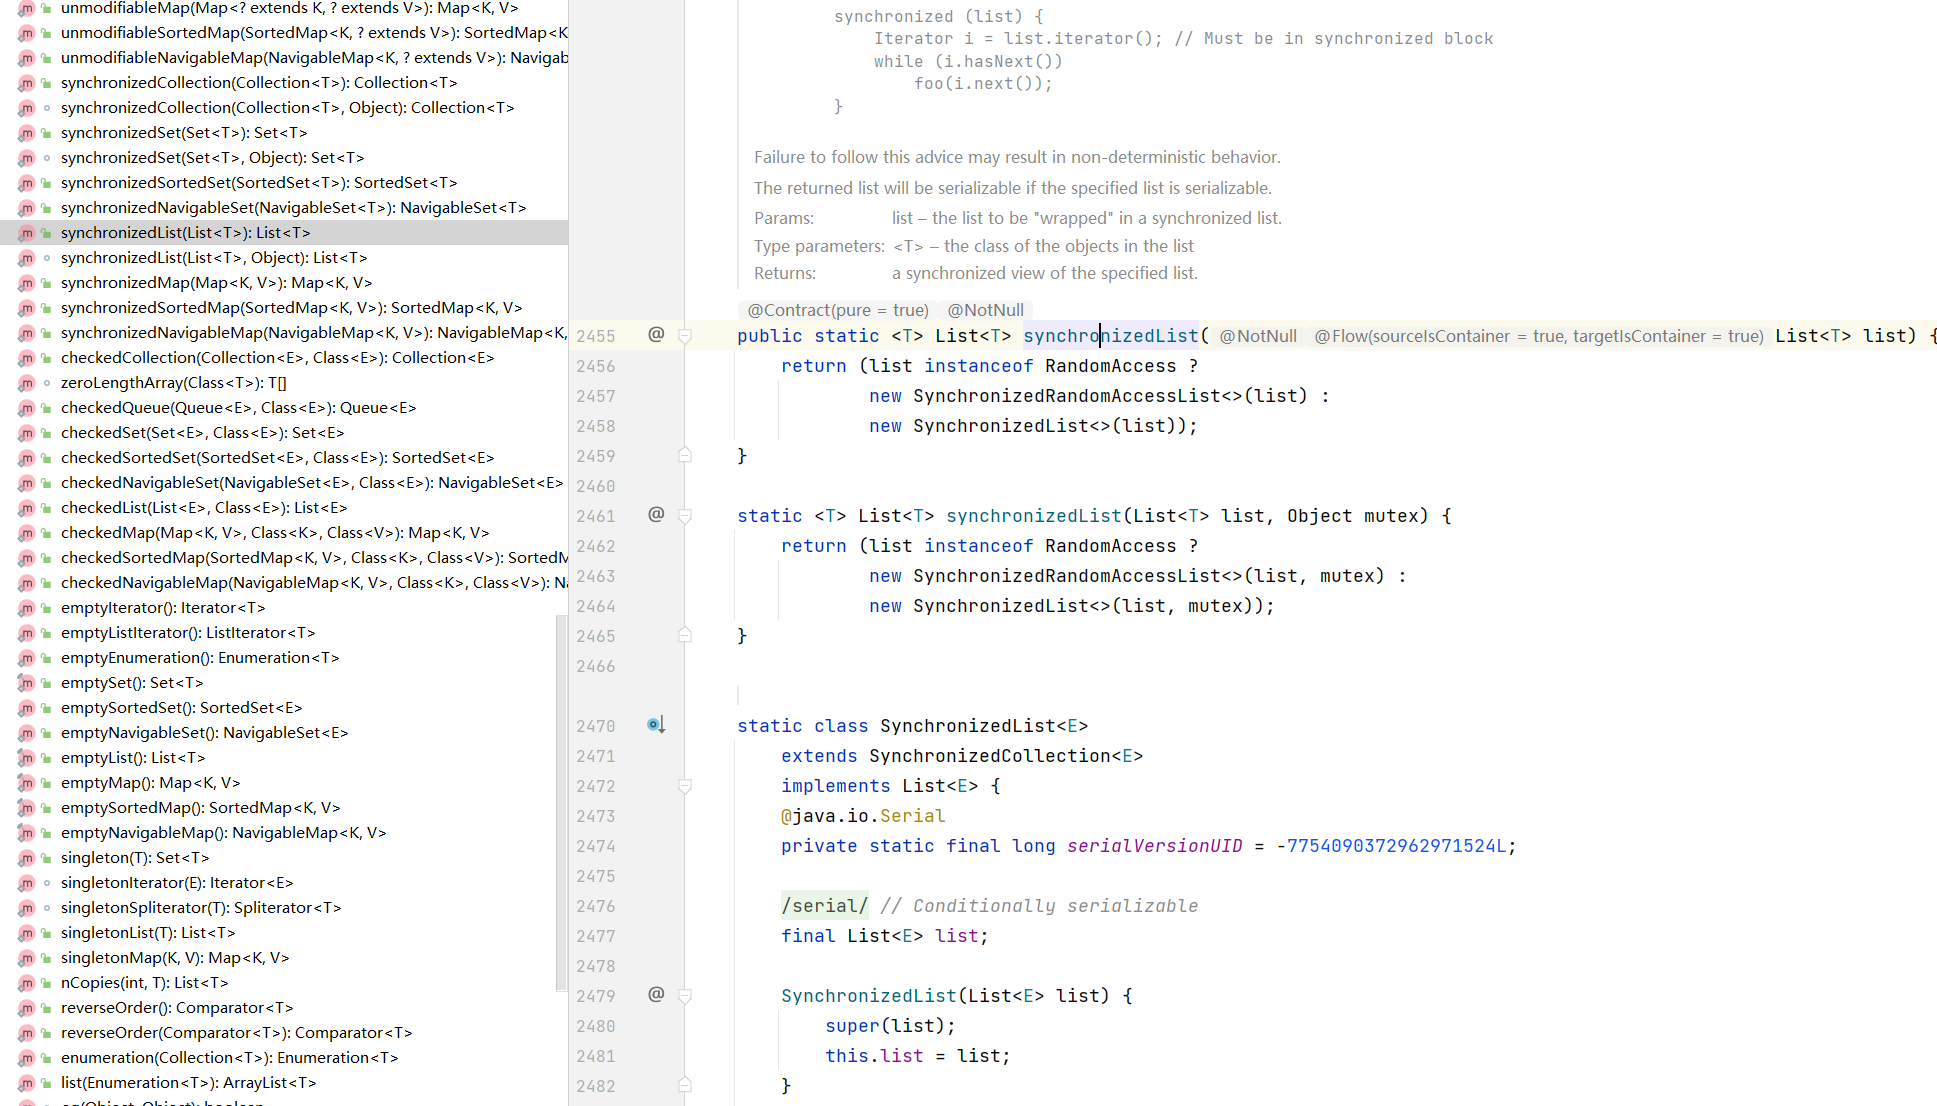Screen dimensions: 1937x1106
Task: Click the SynchronizedCollection<E> superclass name
Action: tap(1006, 756)
